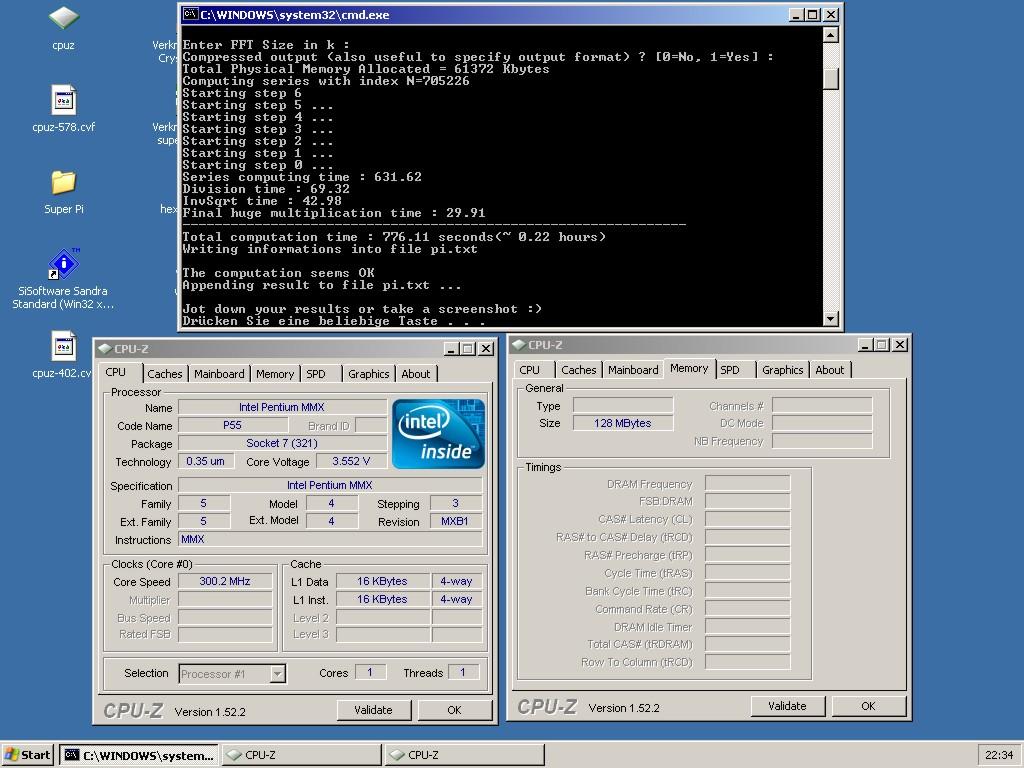Open the Windows Start button
The height and width of the screenshot is (768, 1024).
[x=27, y=755]
